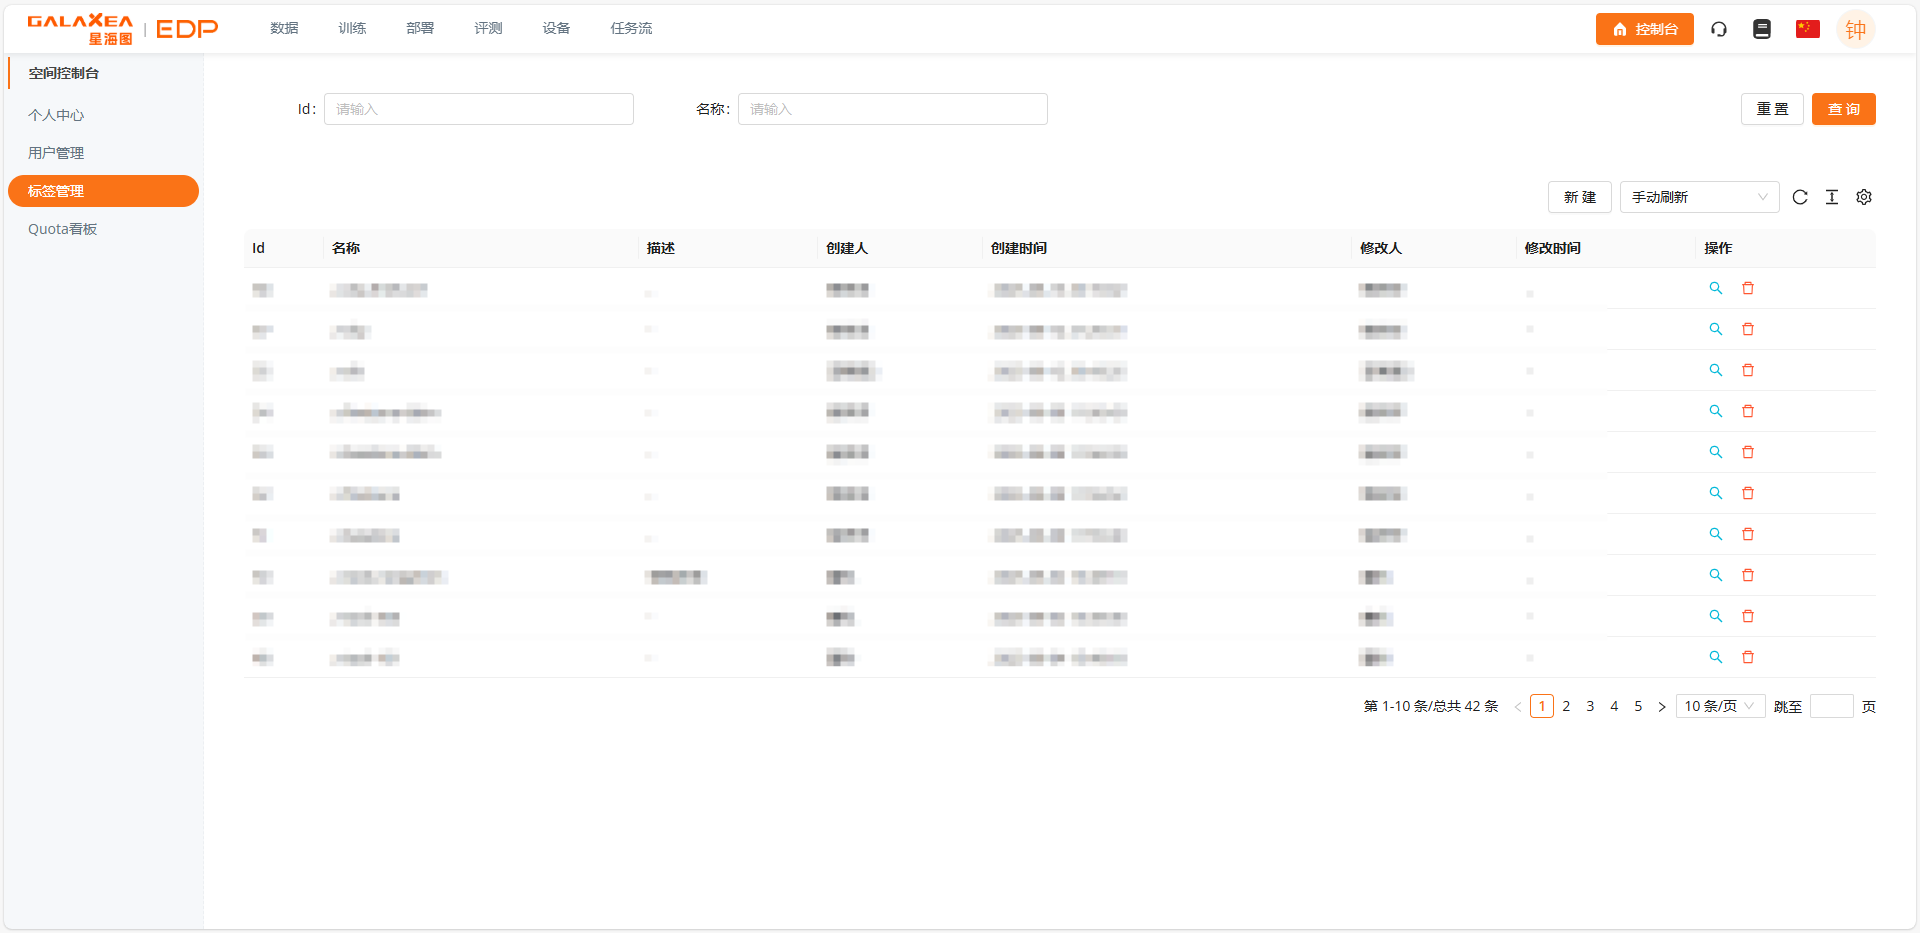
Task: Open the 训练 top menu
Action: click(352, 28)
